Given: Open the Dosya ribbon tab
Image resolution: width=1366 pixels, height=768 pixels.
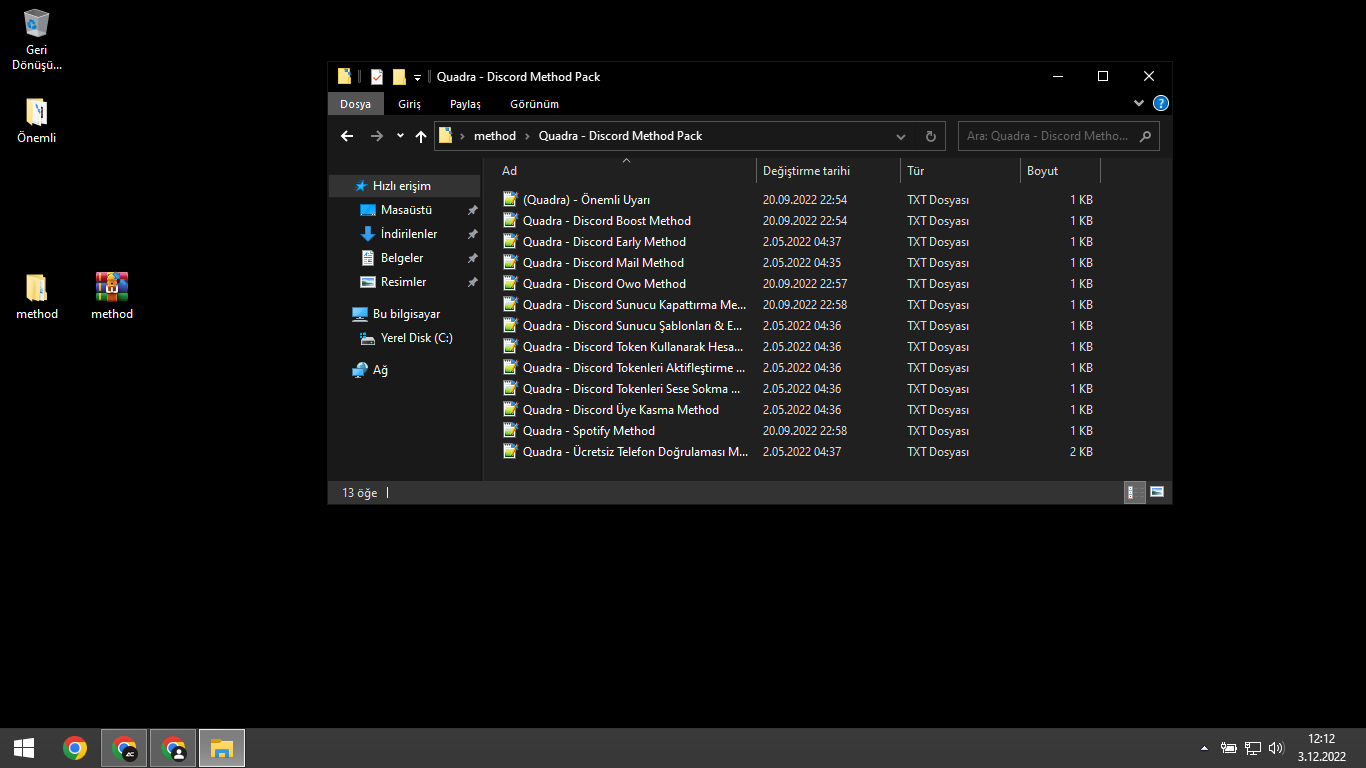Looking at the screenshot, I should [x=355, y=104].
